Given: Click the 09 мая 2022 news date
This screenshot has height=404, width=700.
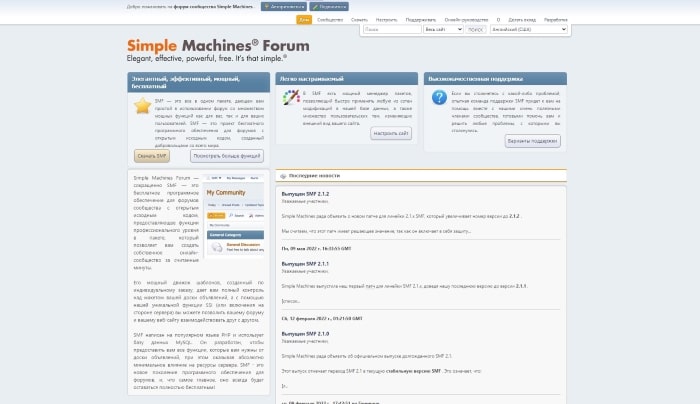Looking at the screenshot, I should [316, 249].
